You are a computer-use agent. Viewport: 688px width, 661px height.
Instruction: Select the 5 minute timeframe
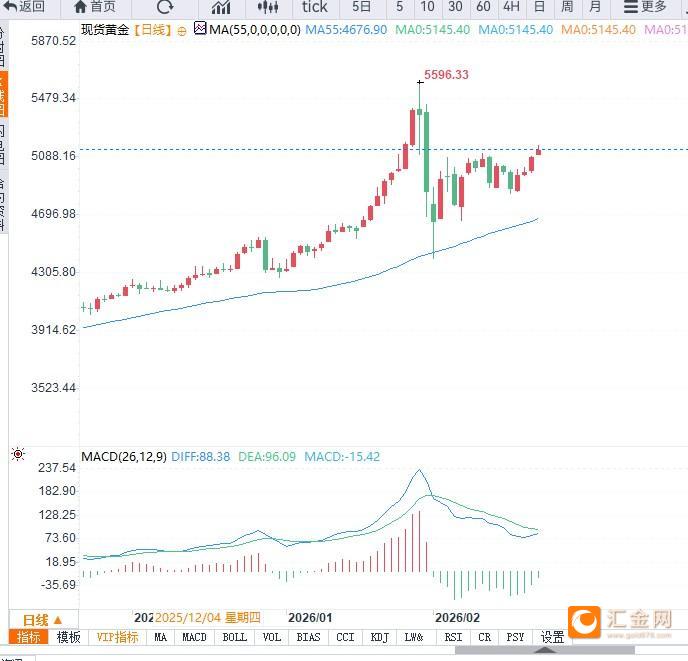coord(399,7)
